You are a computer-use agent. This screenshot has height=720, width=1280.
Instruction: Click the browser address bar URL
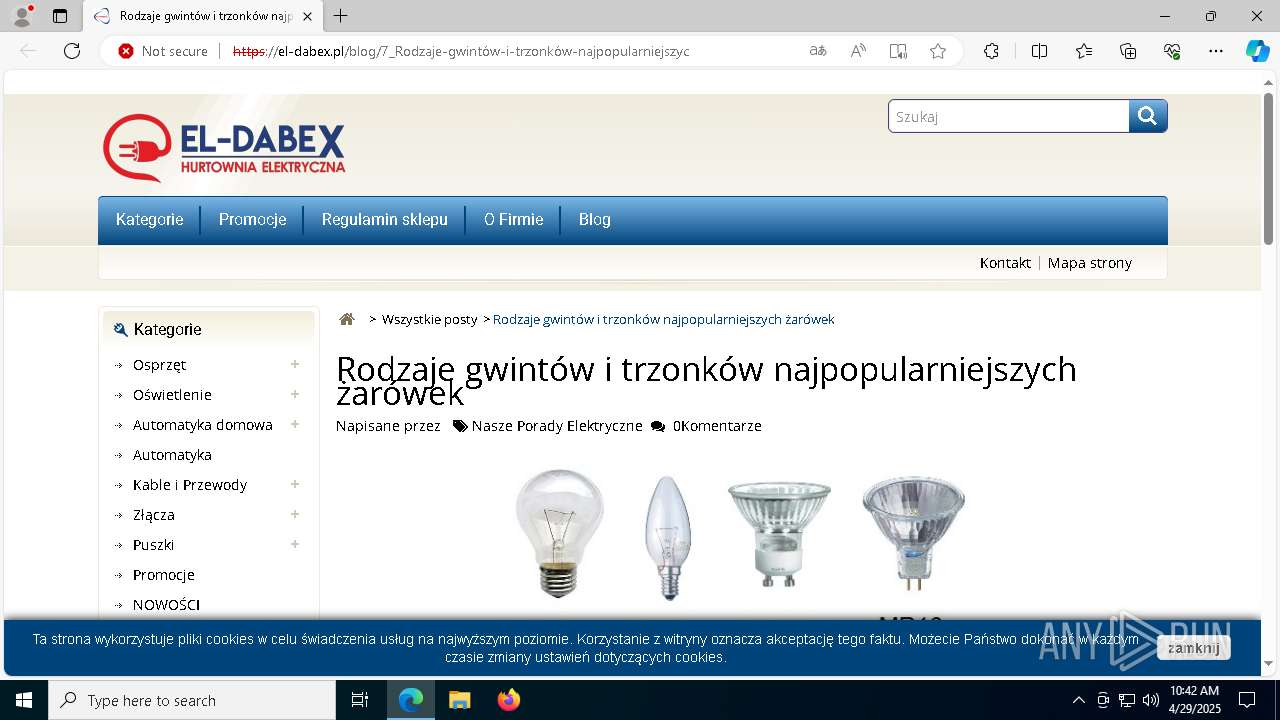pyautogui.click(x=461, y=51)
